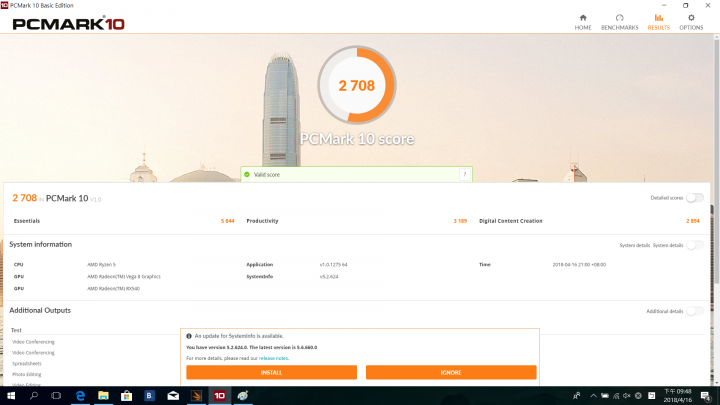
Task: Turn on the System details toggle
Action: coord(695,245)
